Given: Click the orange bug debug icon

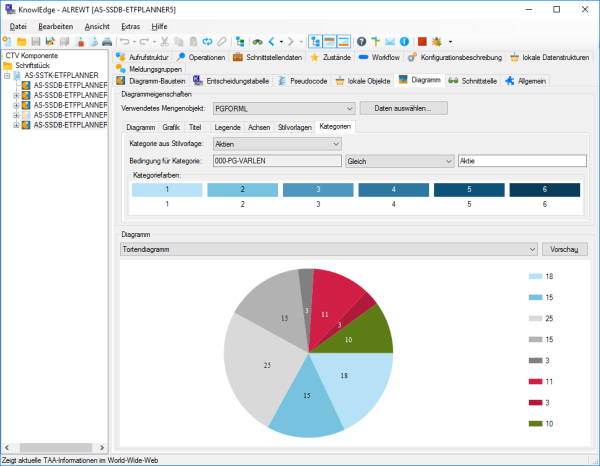Looking at the screenshot, I should point(437,41).
